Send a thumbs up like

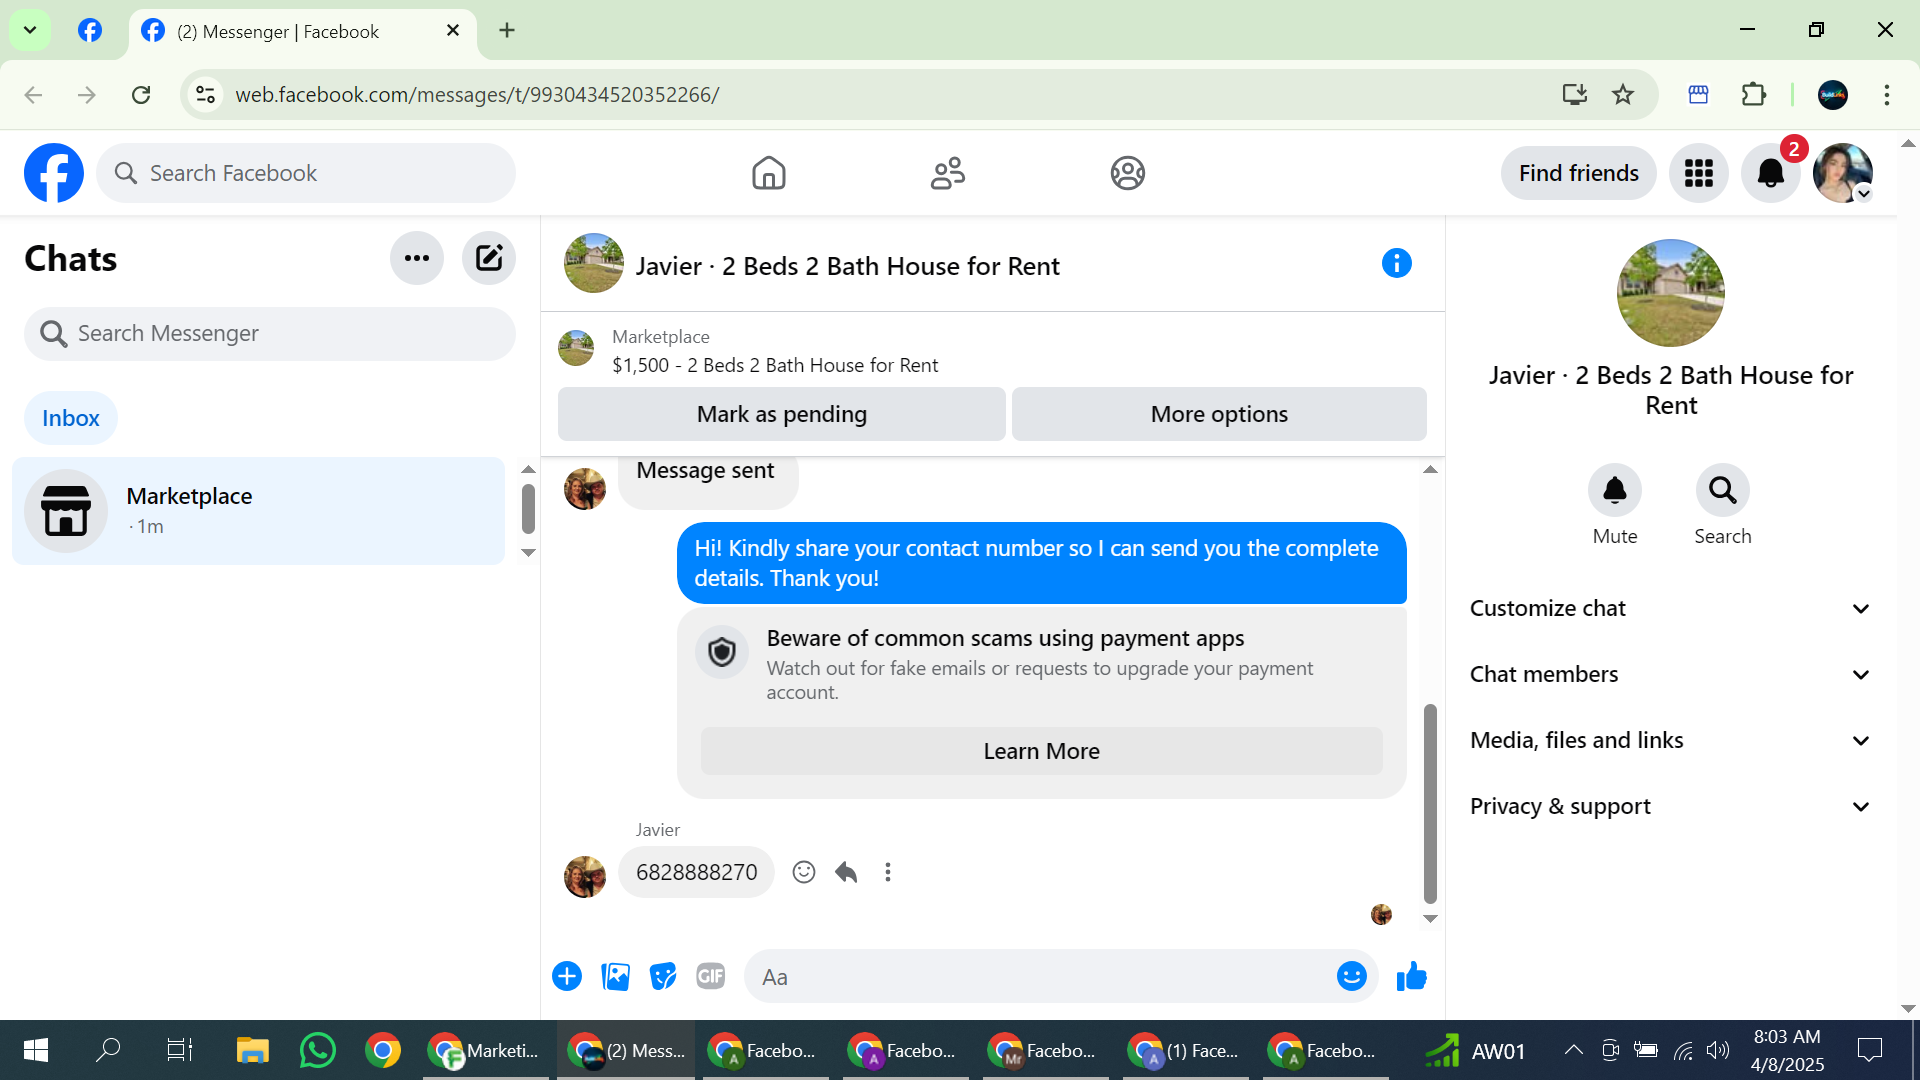pos(1411,976)
